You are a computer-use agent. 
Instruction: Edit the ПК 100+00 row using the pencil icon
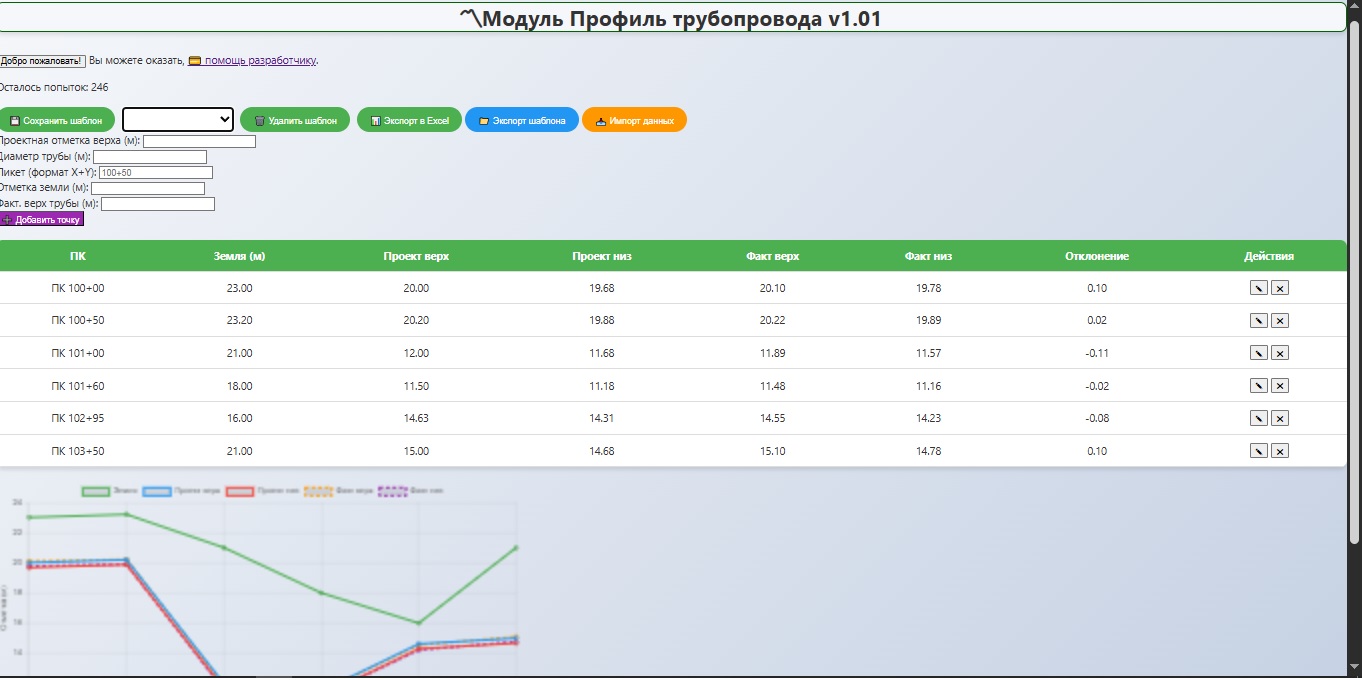pos(1258,288)
